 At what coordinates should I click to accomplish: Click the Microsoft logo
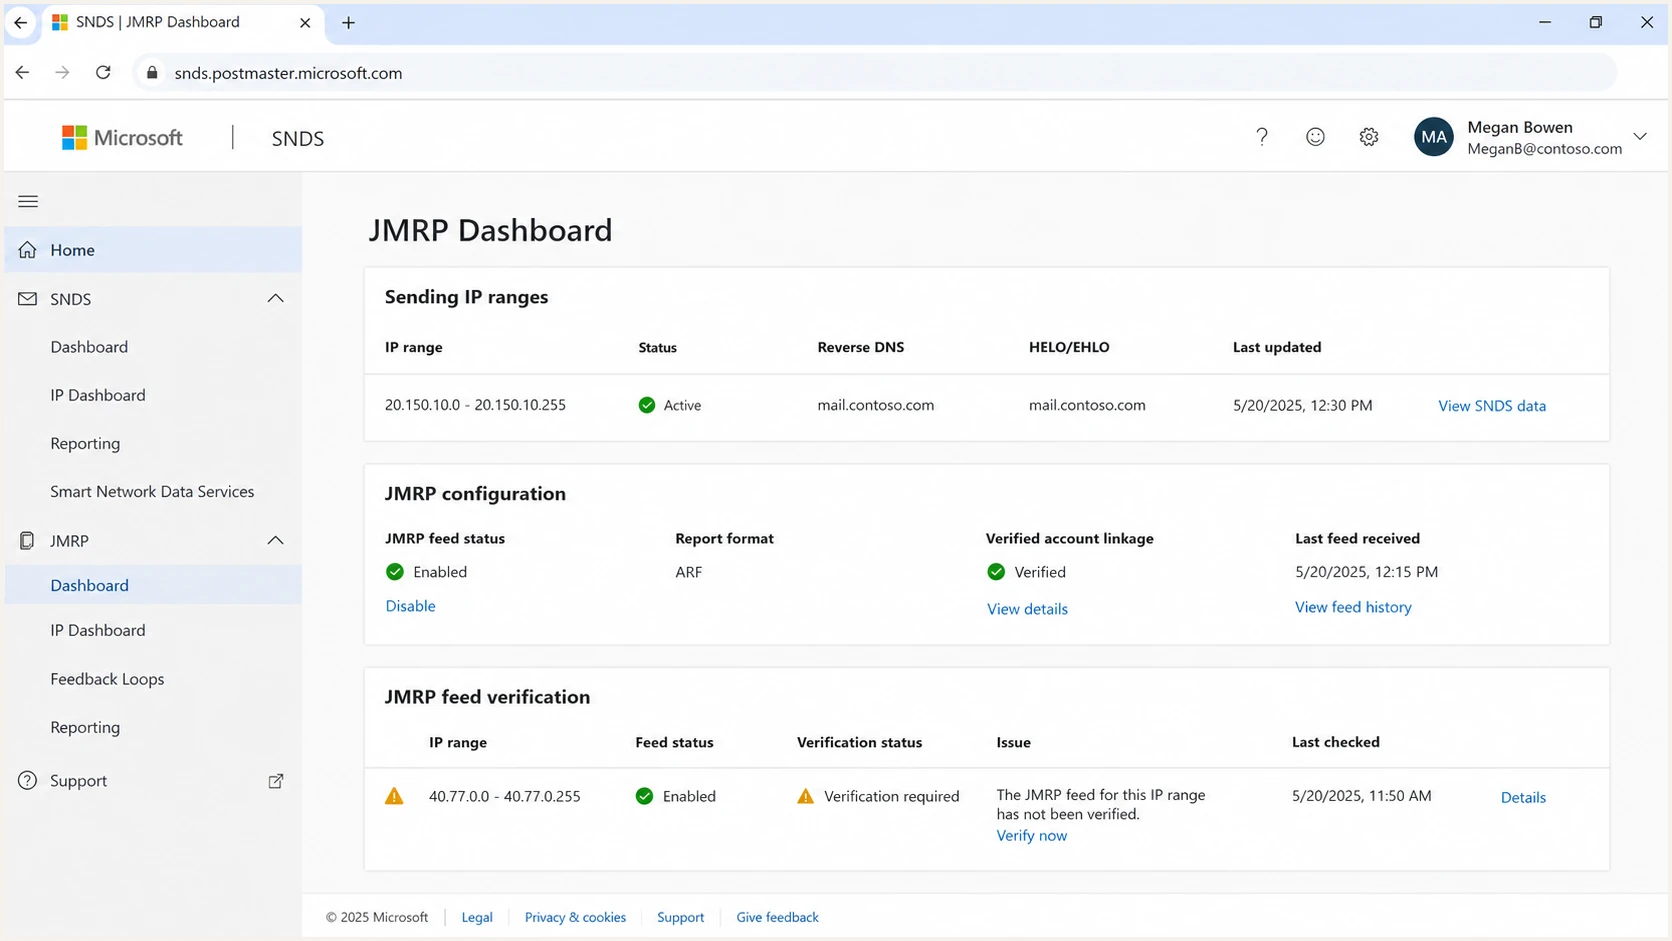(122, 138)
